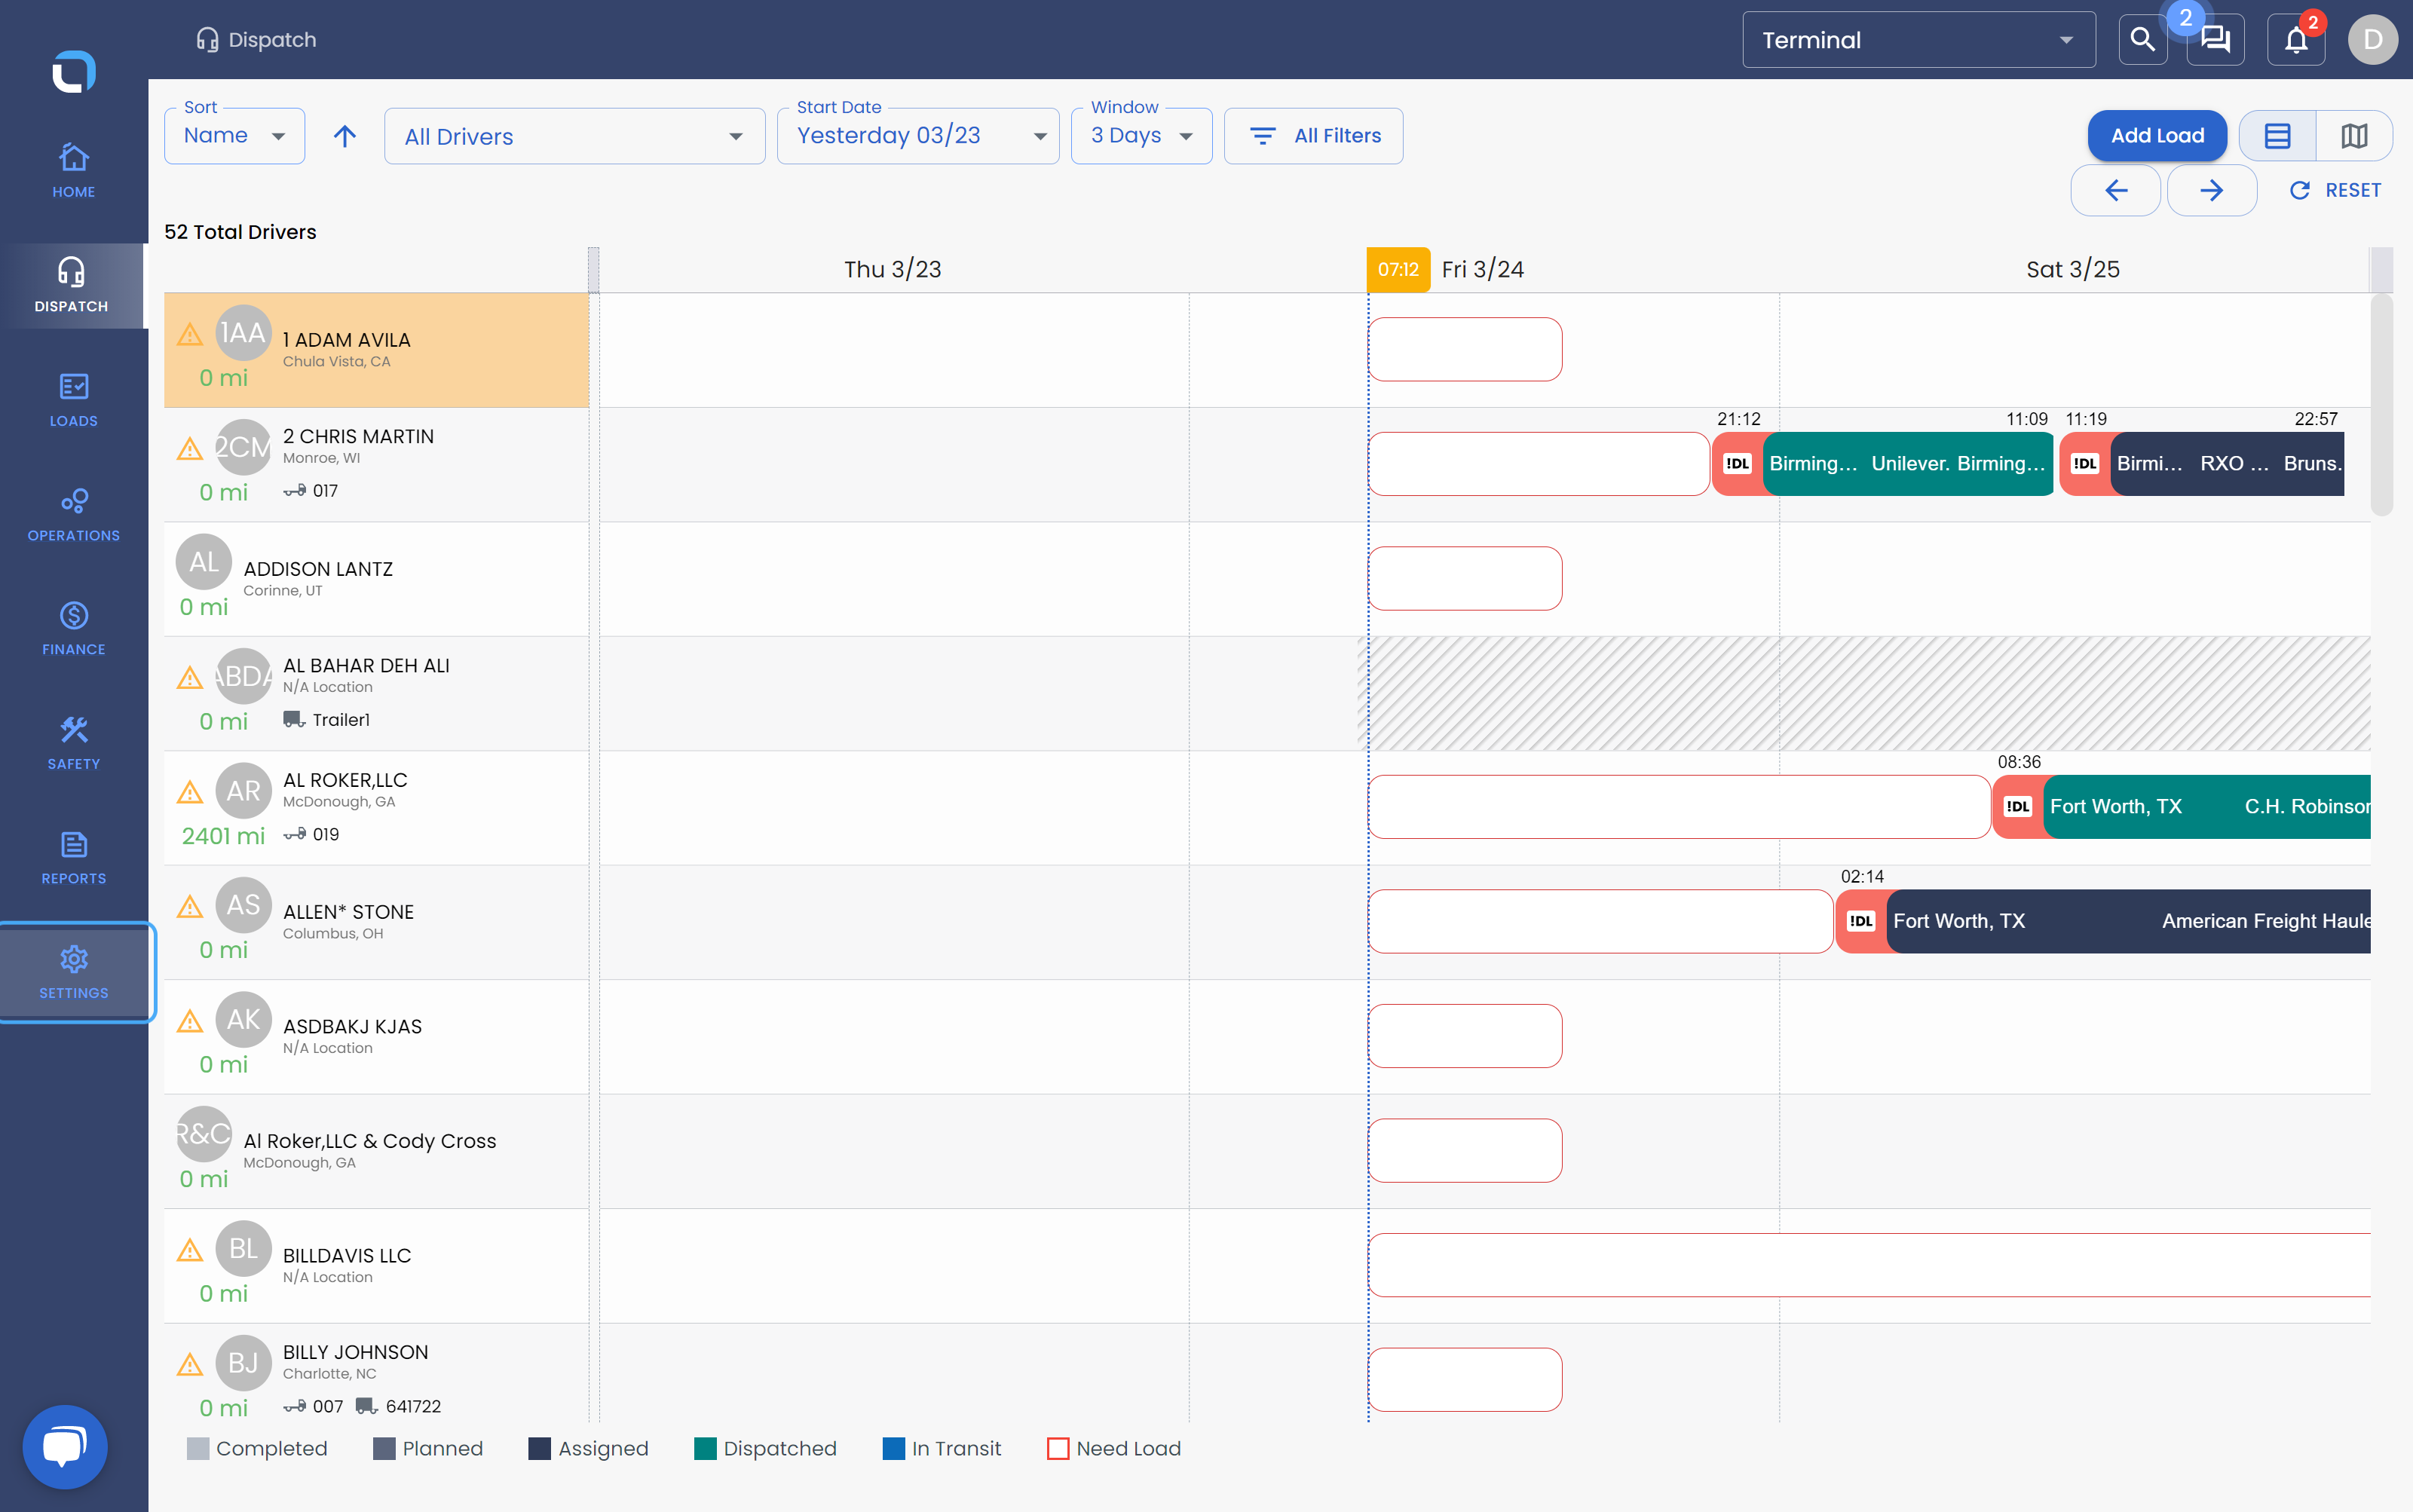Image resolution: width=2413 pixels, height=1512 pixels.
Task: Expand the All Drivers dropdown
Action: pyautogui.click(x=574, y=136)
